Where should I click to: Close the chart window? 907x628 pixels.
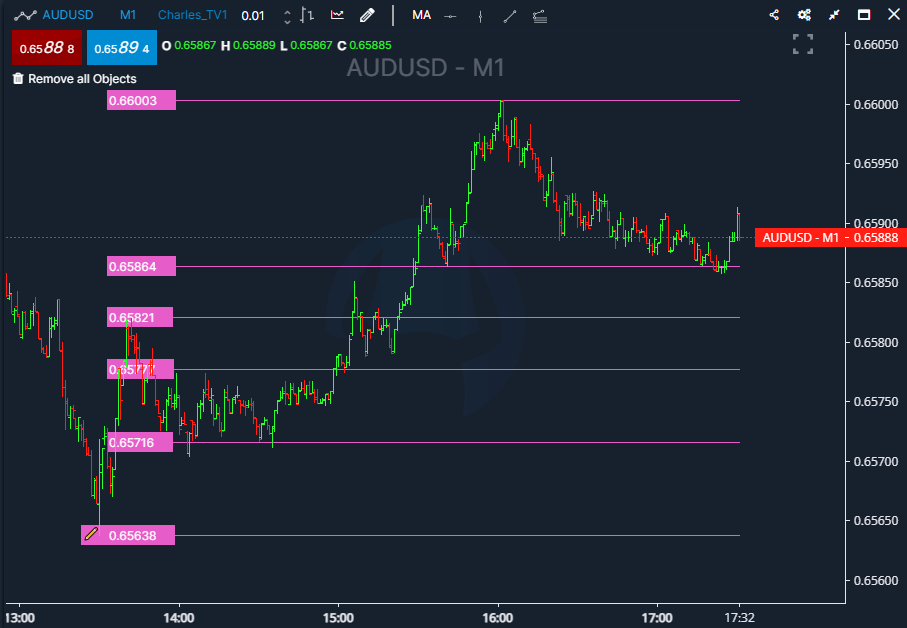(x=894, y=14)
